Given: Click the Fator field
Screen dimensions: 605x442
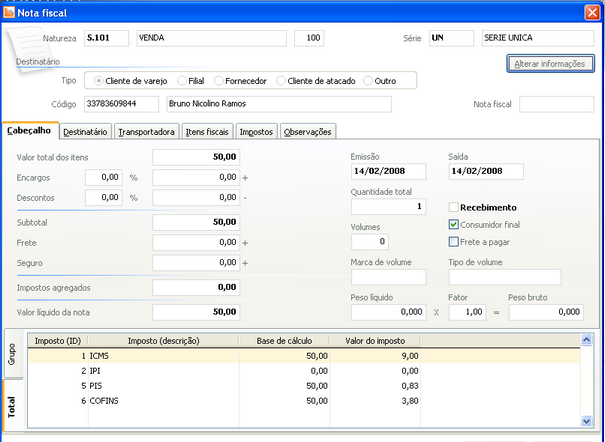Looking at the screenshot, I should [x=467, y=312].
